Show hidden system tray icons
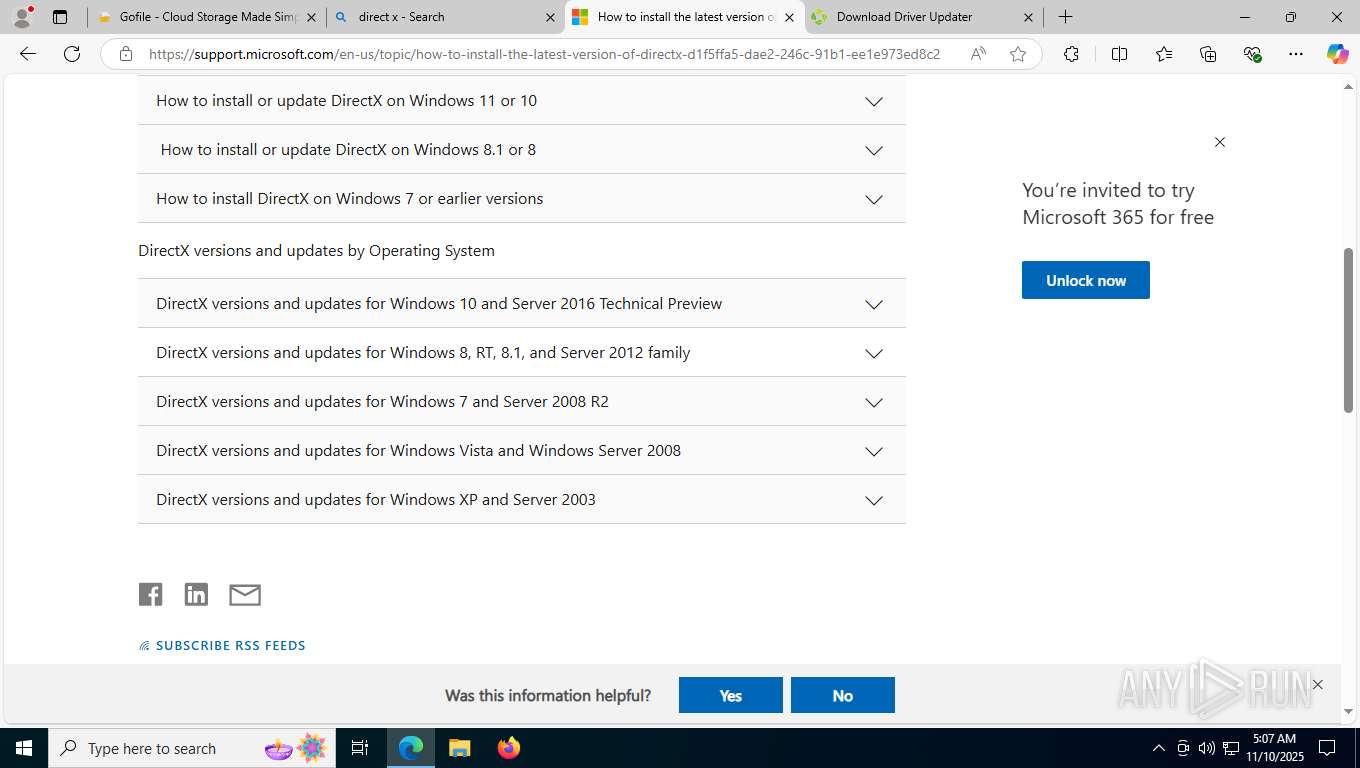The height and width of the screenshot is (768, 1360). point(1159,748)
